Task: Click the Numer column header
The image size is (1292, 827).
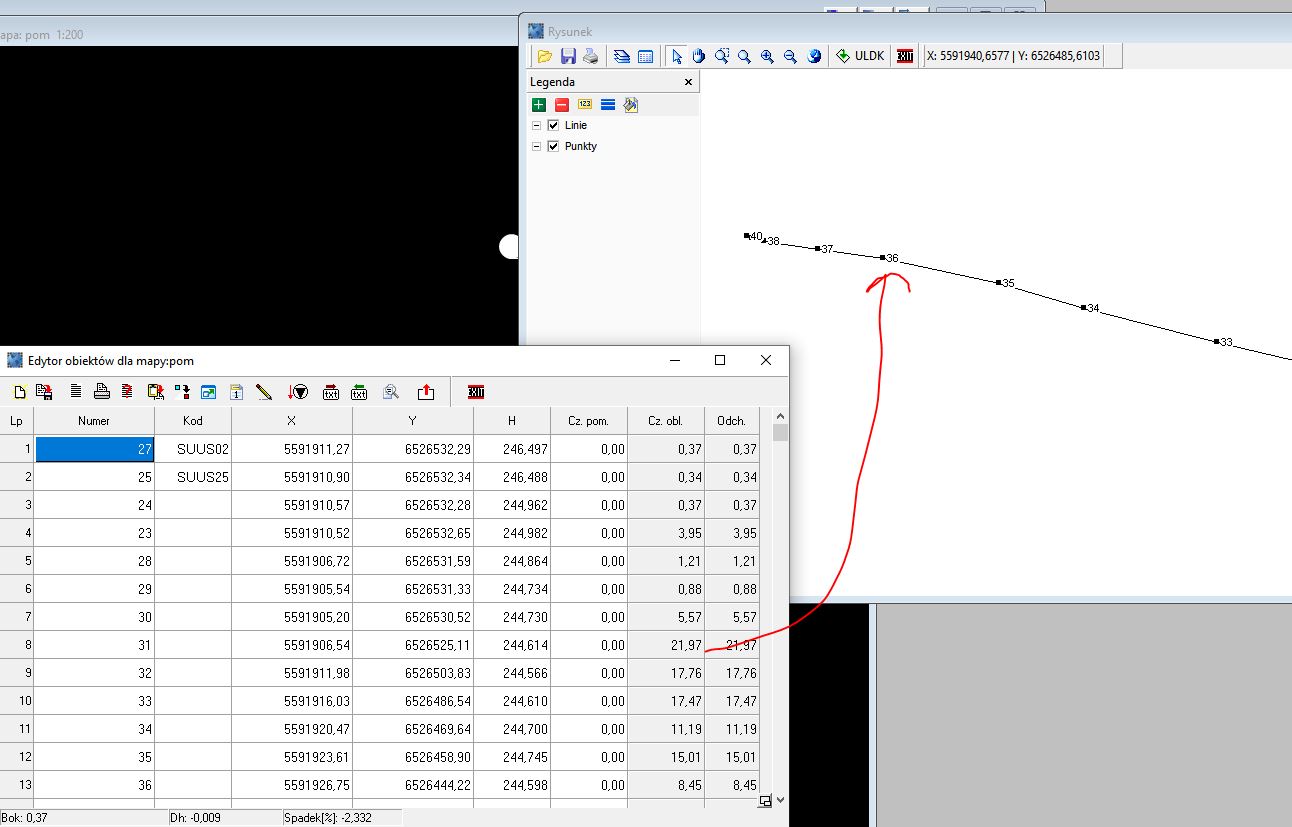Action: (x=94, y=421)
